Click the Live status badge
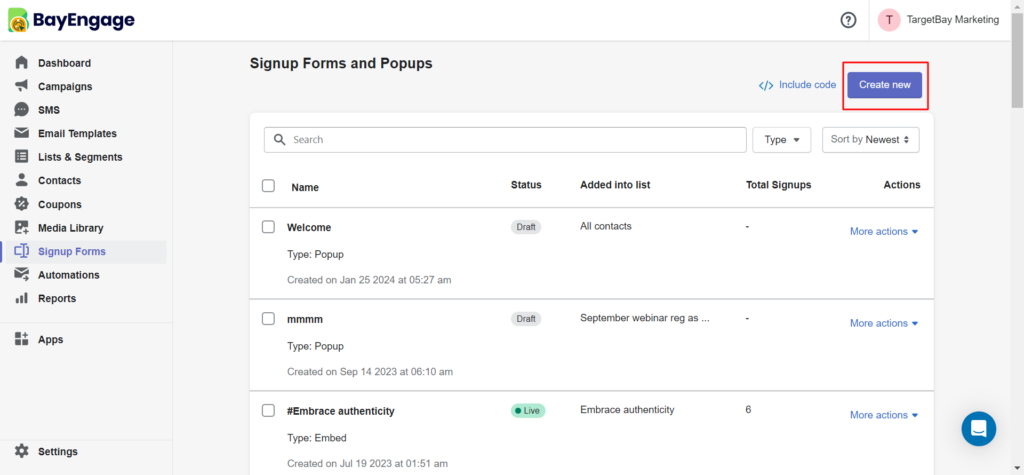The image size is (1024, 475). 528,411
